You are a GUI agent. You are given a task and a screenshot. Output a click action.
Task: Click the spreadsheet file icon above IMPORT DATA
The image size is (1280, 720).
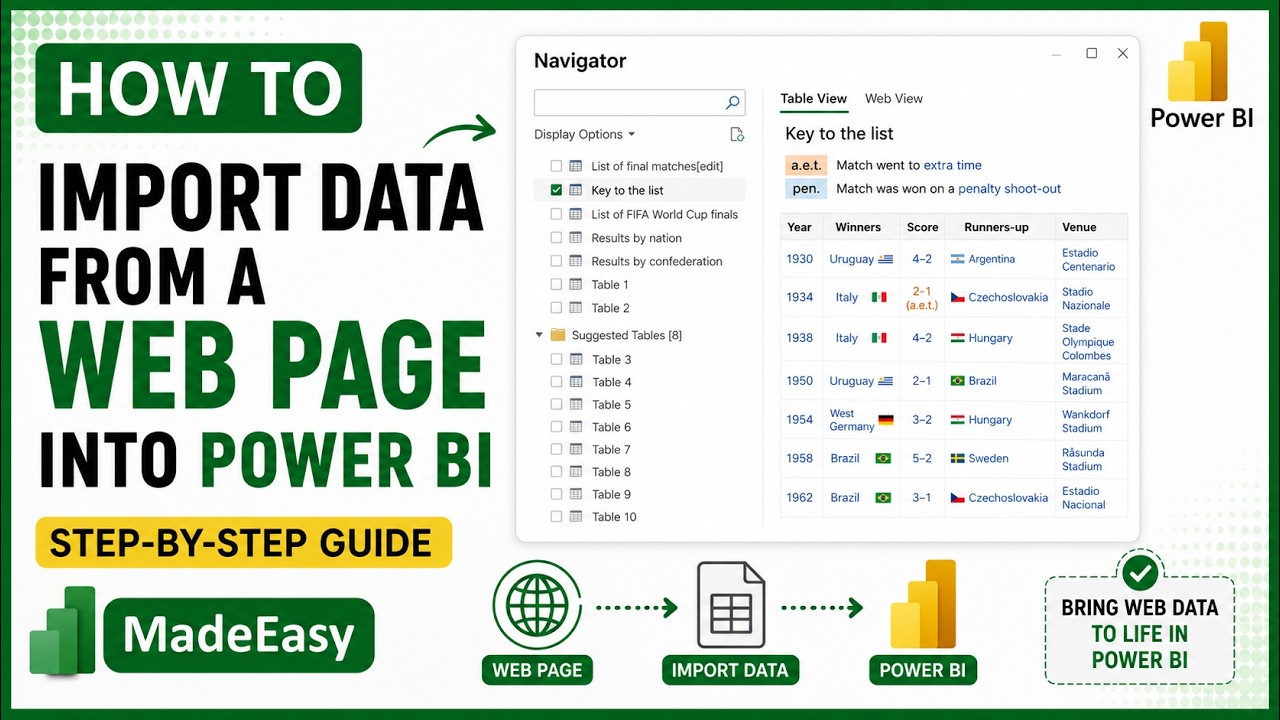pyautogui.click(x=730, y=604)
